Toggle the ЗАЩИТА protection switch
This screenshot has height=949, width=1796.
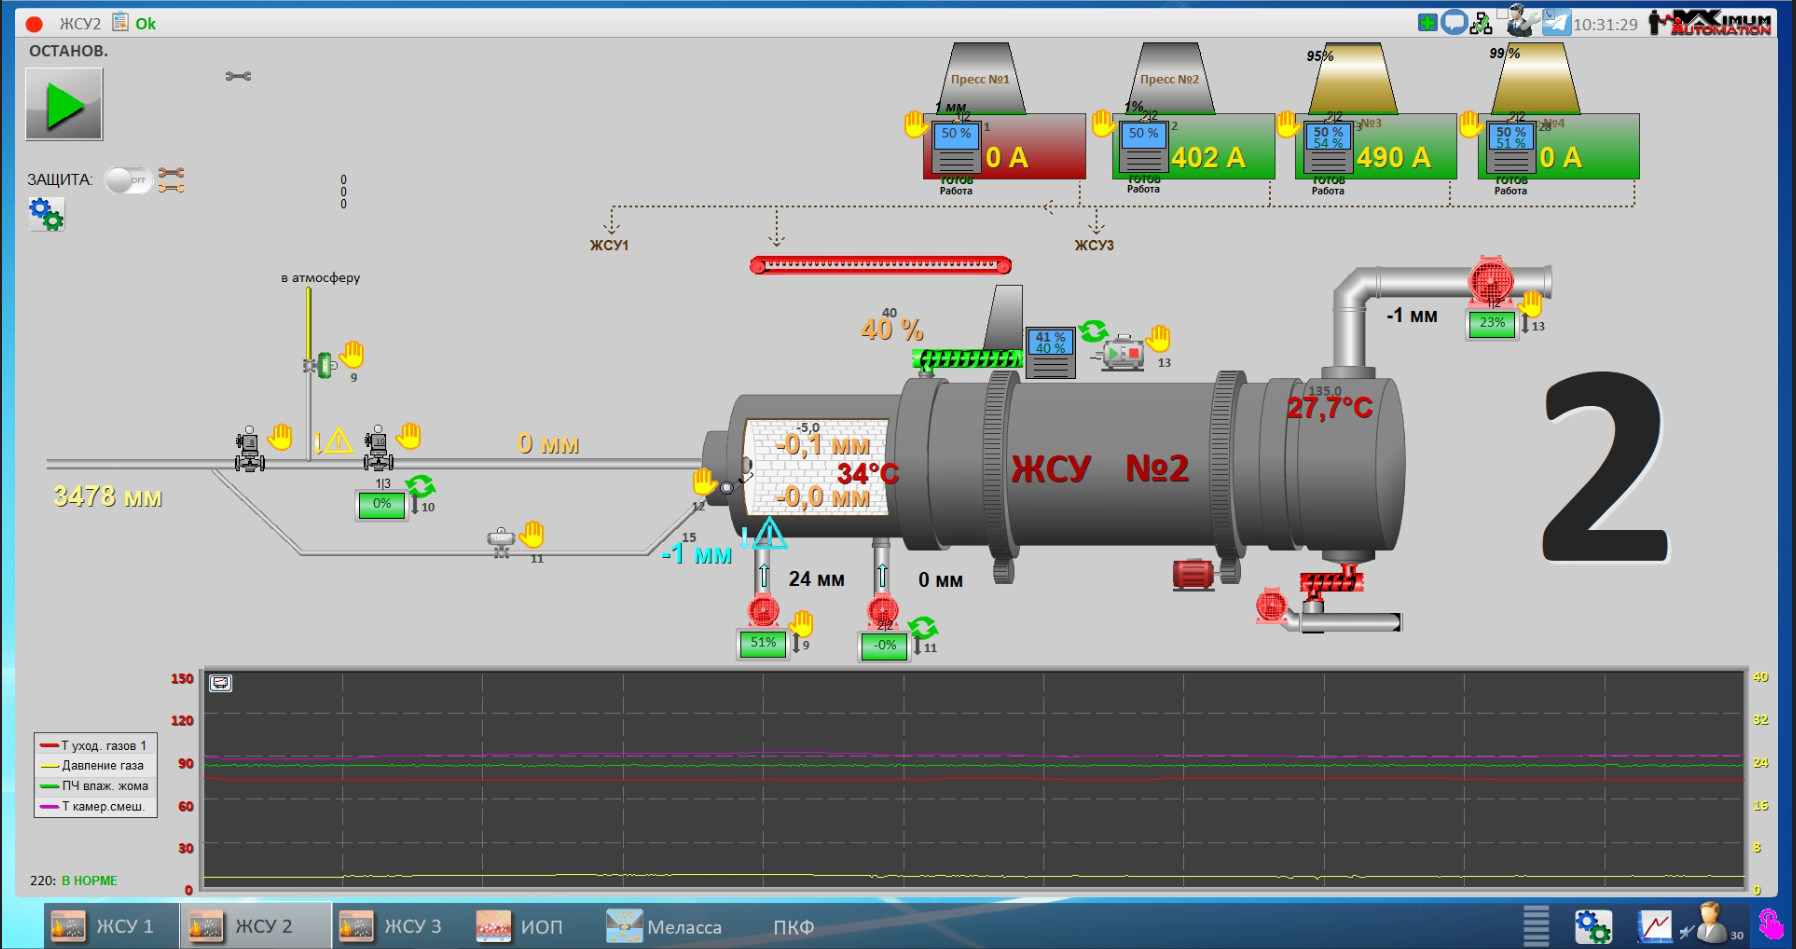tap(127, 180)
